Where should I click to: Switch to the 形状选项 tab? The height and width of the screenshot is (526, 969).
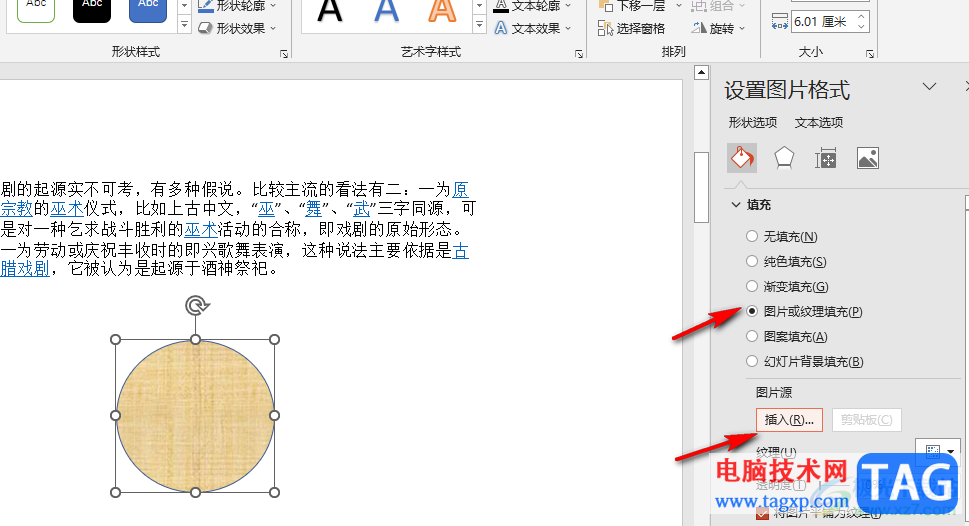pos(752,122)
